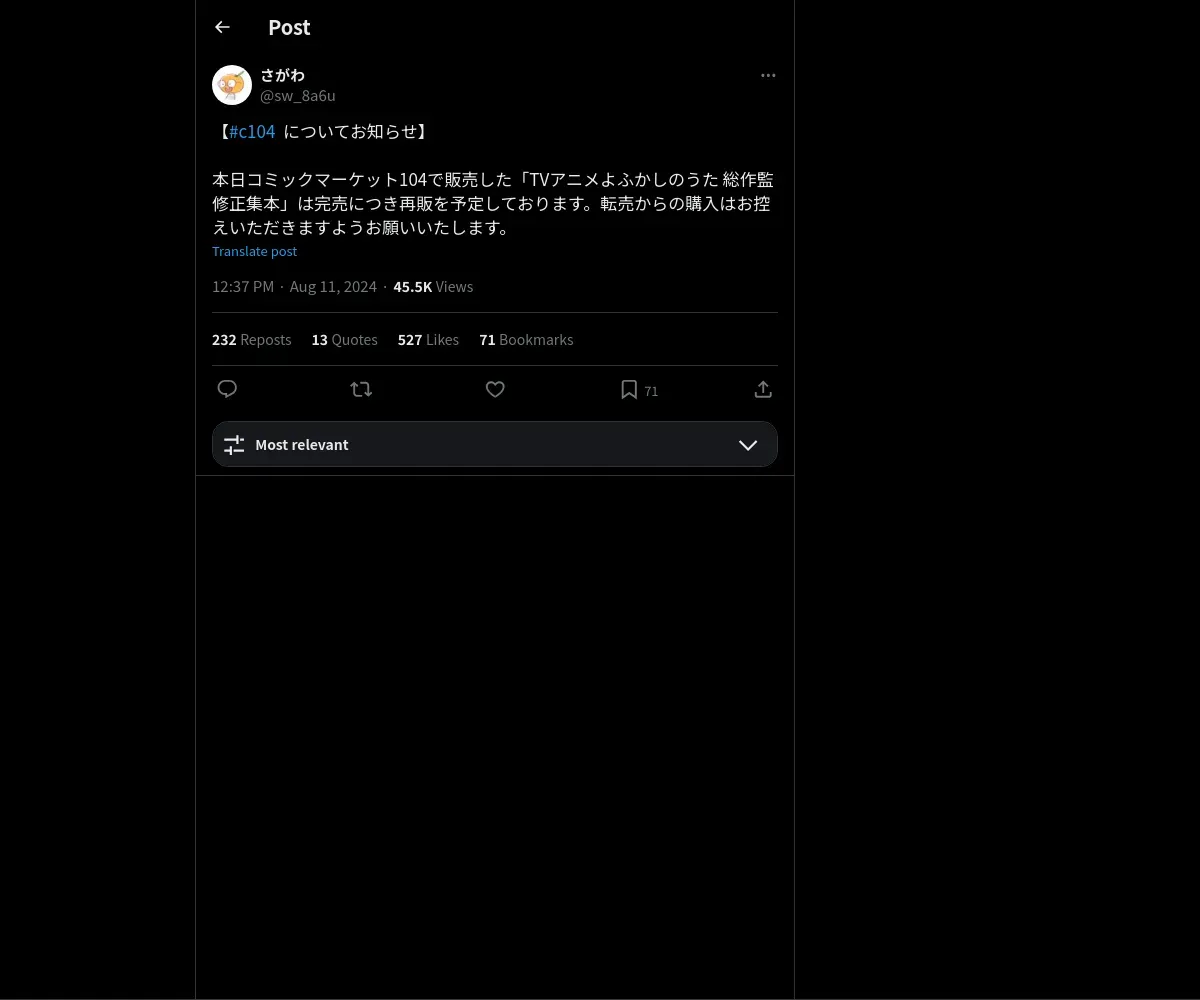
Task: Share the post via upload icon
Action: [763, 389]
